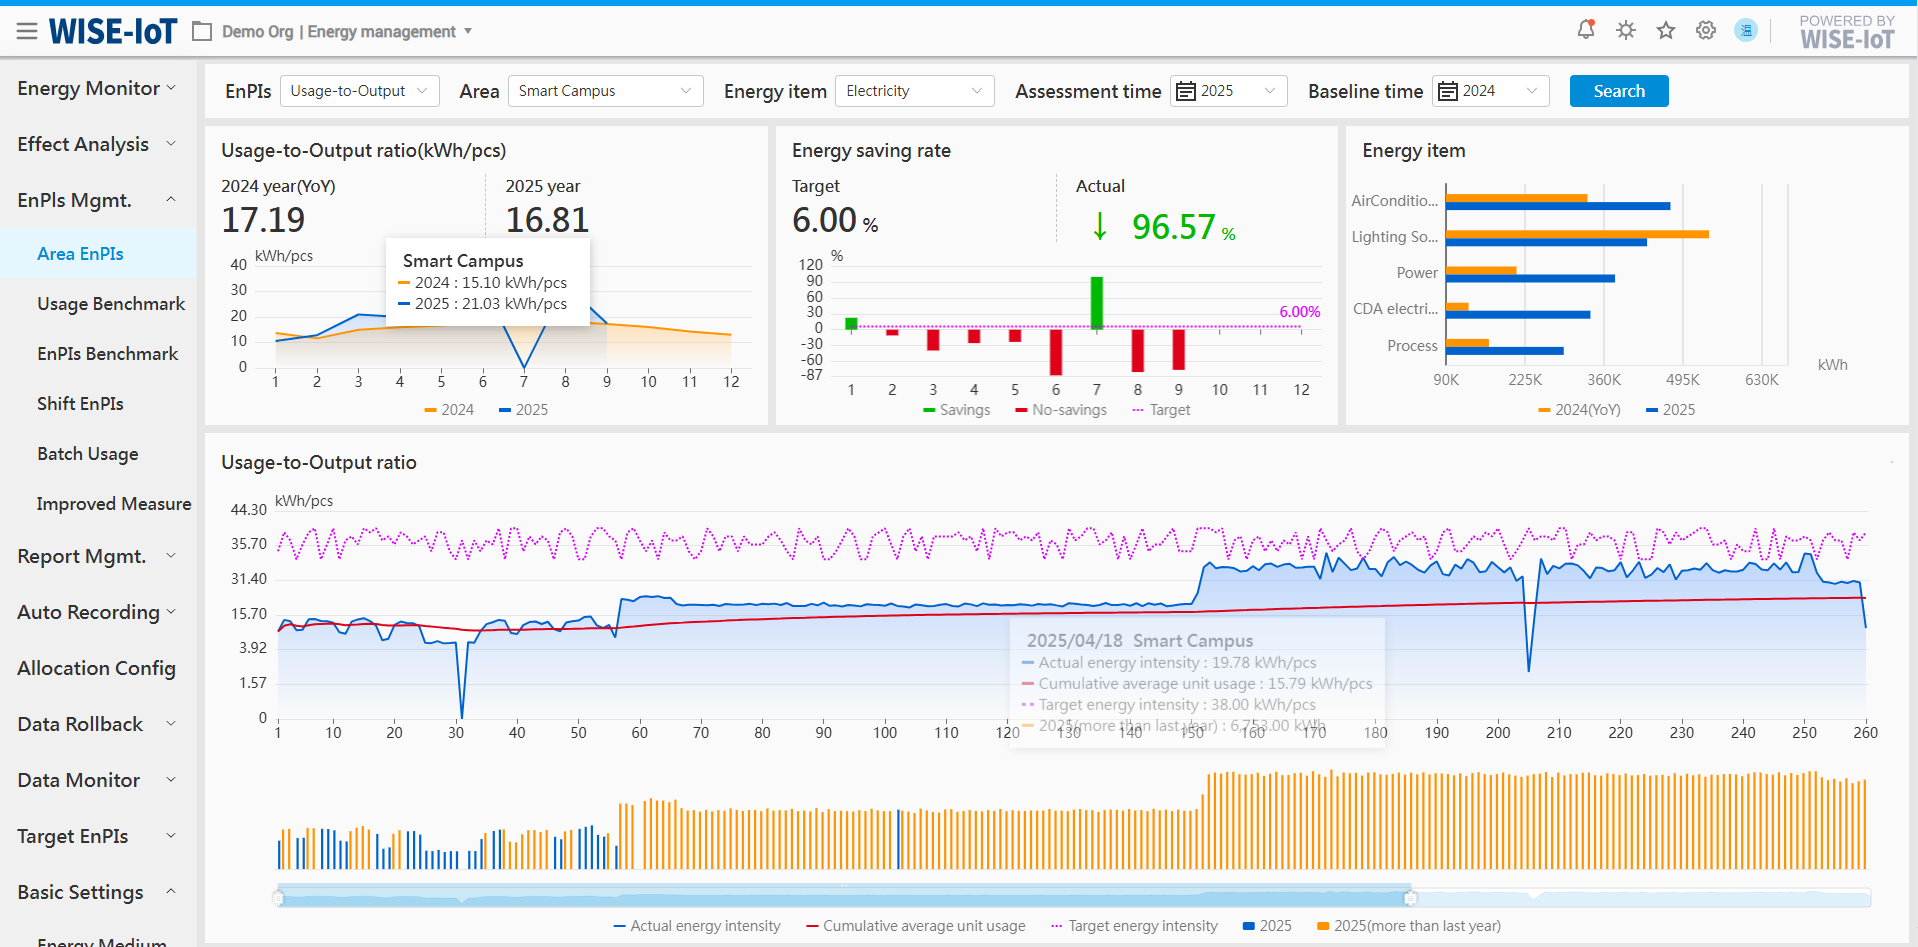This screenshot has height=947, width=1918.
Task: Open the notifications bell
Action: [x=1585, y=30]
